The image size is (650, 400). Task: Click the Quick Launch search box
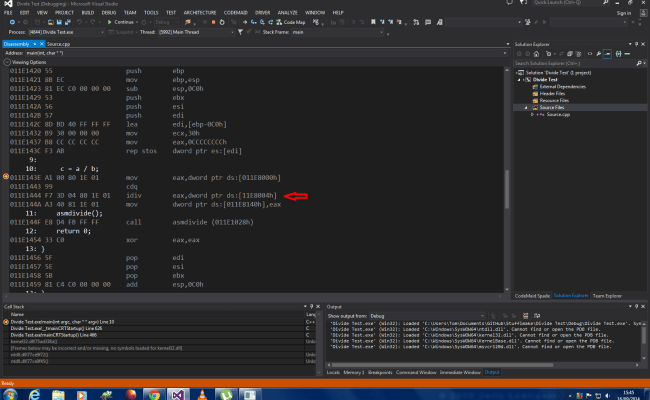570,2
